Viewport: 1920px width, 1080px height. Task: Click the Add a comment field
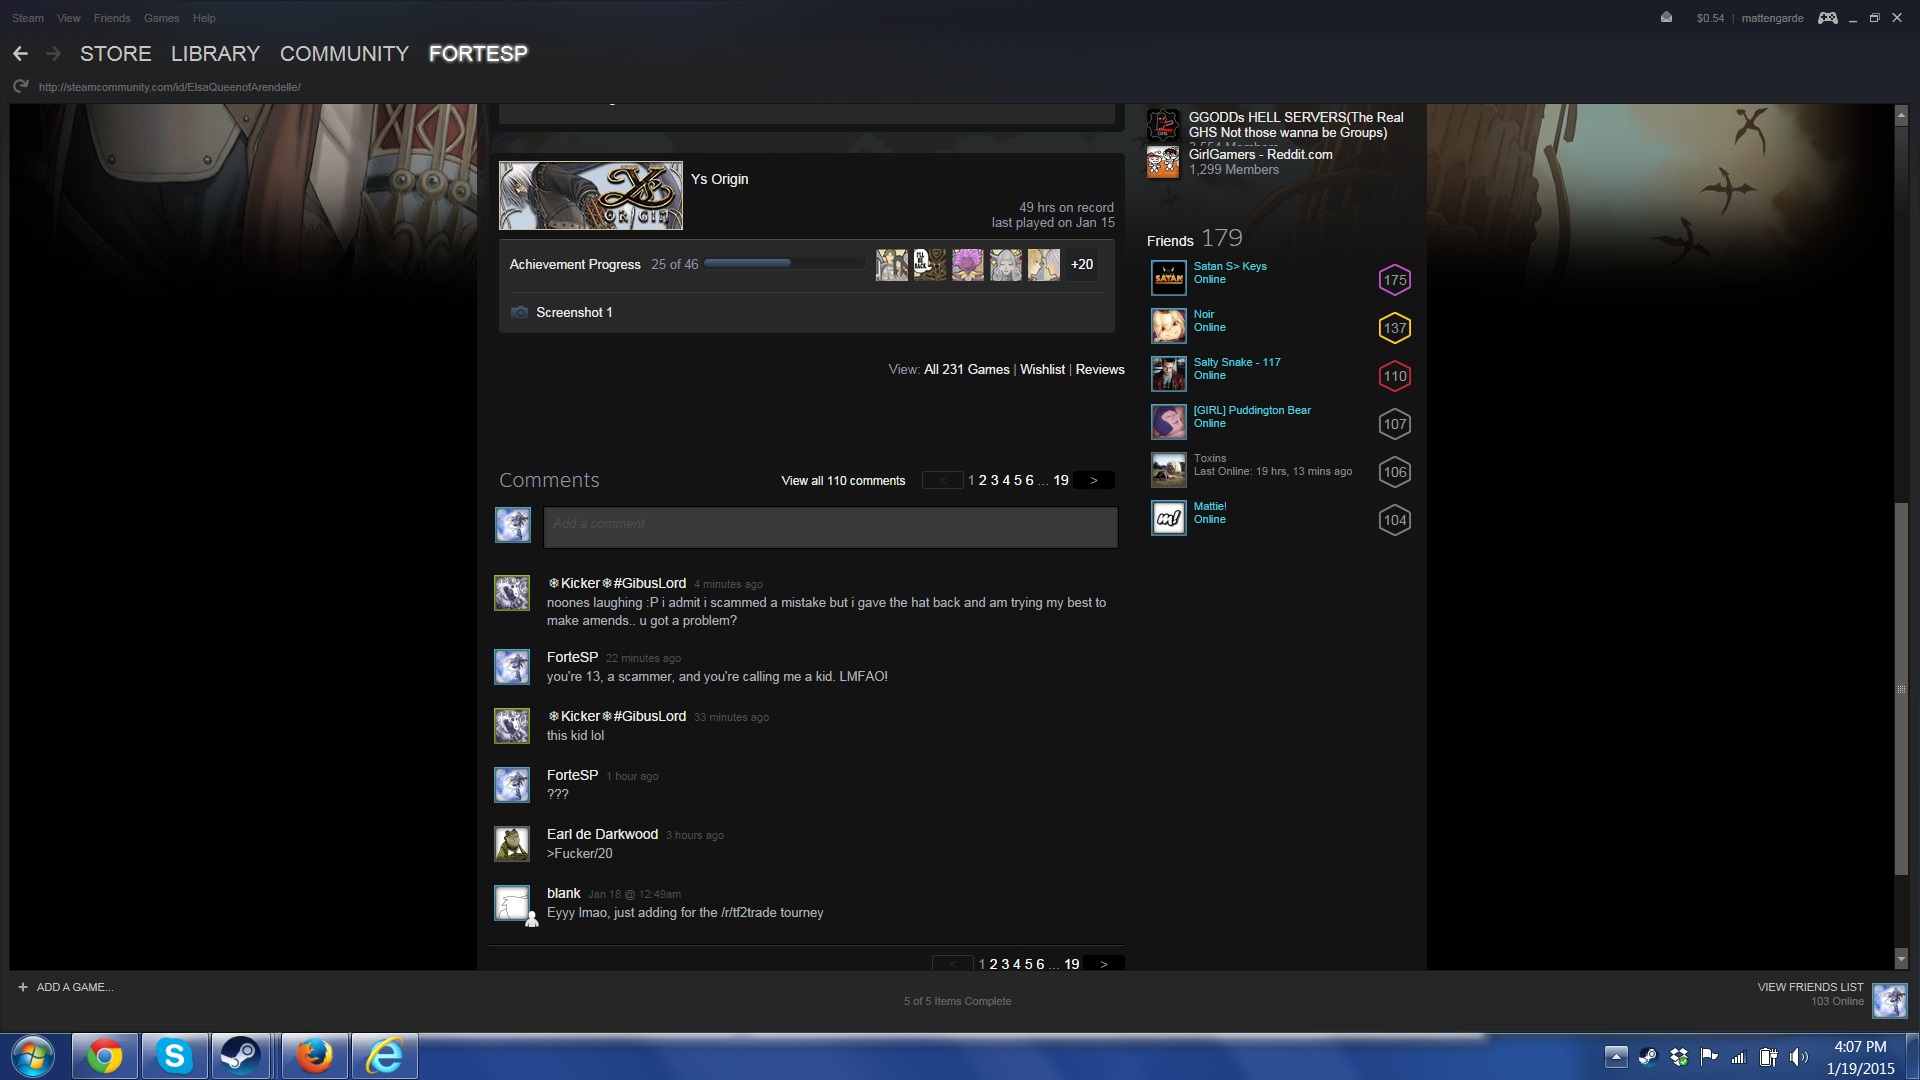[x=830, y=527]
